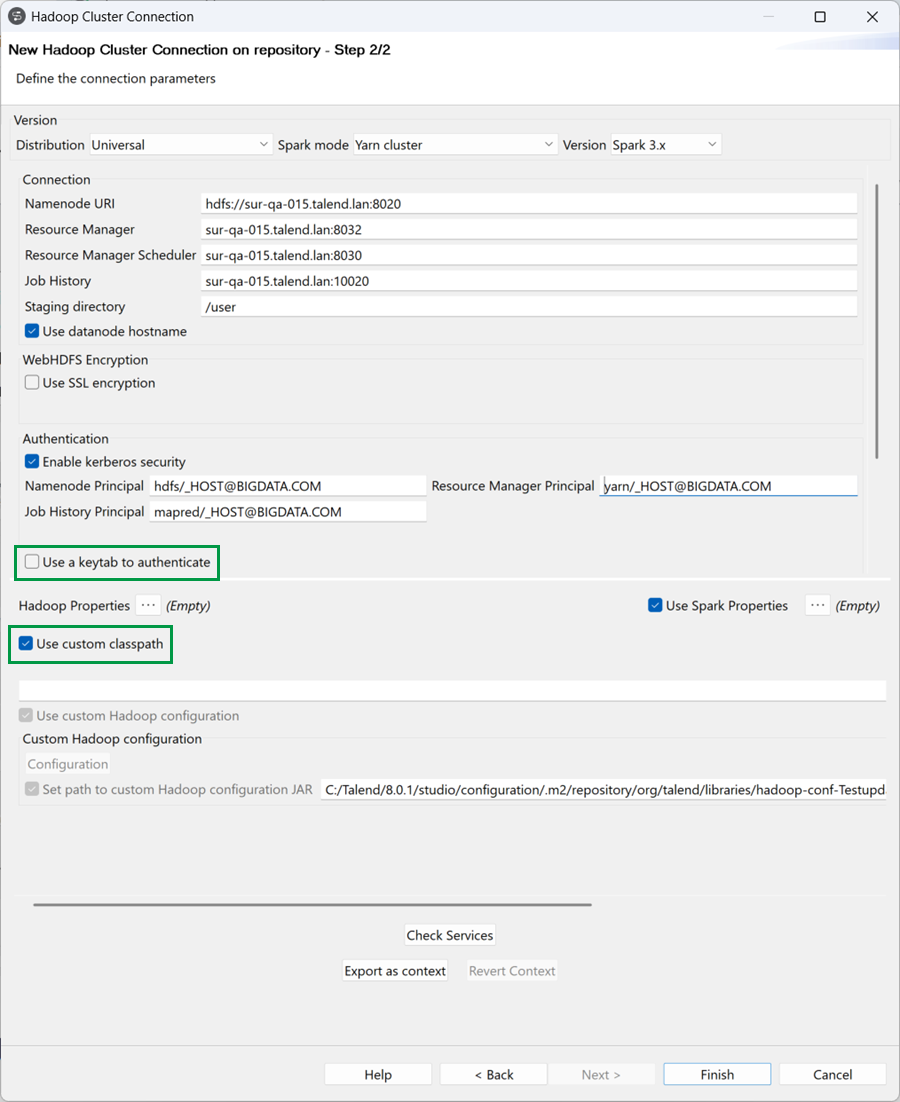Open the Hadoop Properties editor via ellipsis icon
This screenshot has width=900, height=1102.
[x=147, y=605]
